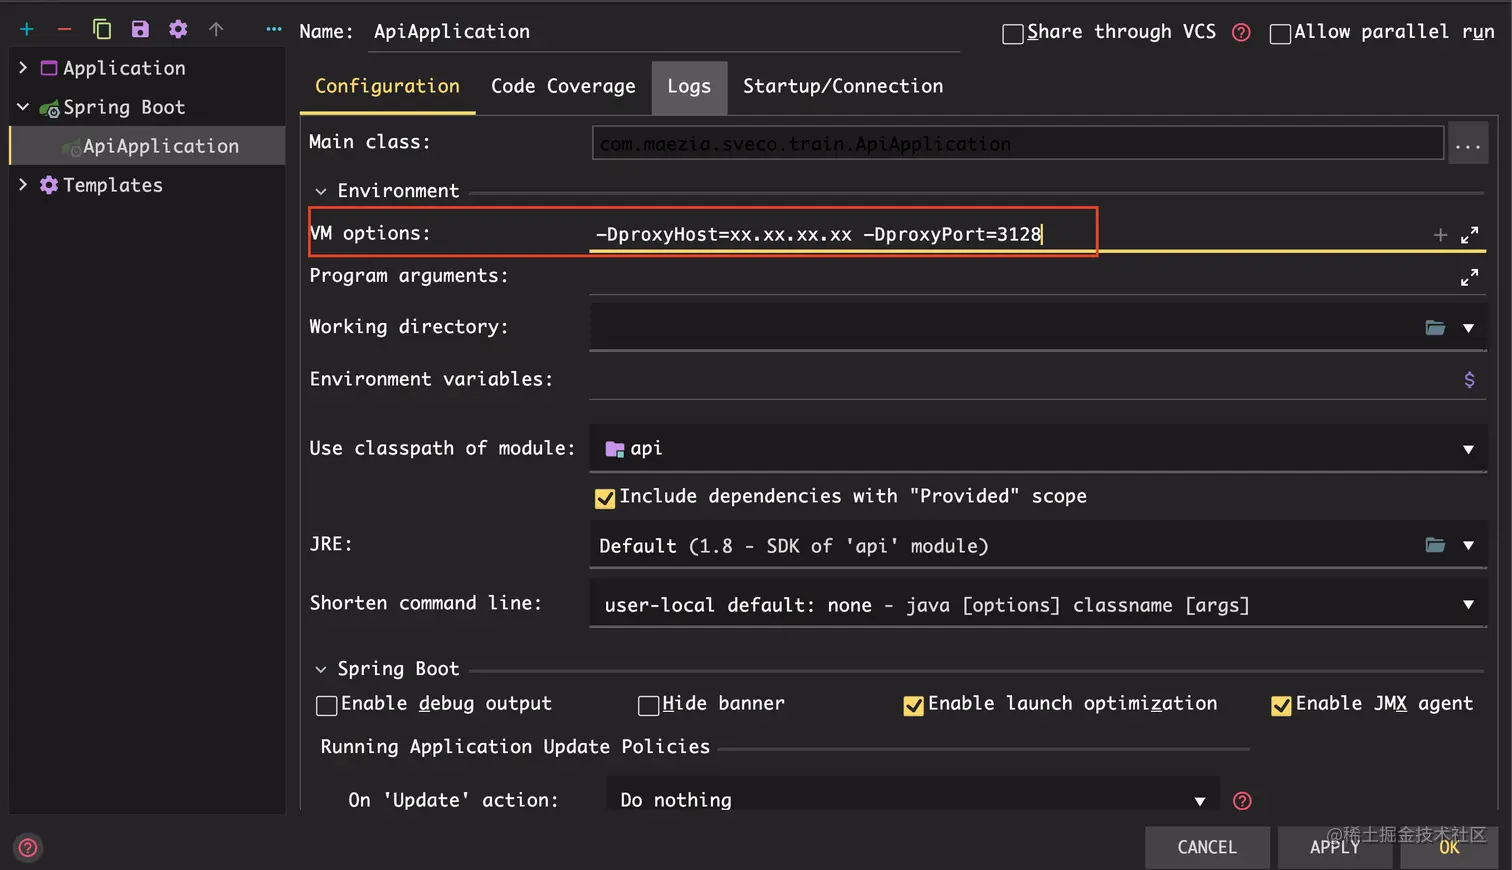Expand the VM options field editor
The height and width of the screenshot is (870, 1512).
click(x=1469, y=235)
